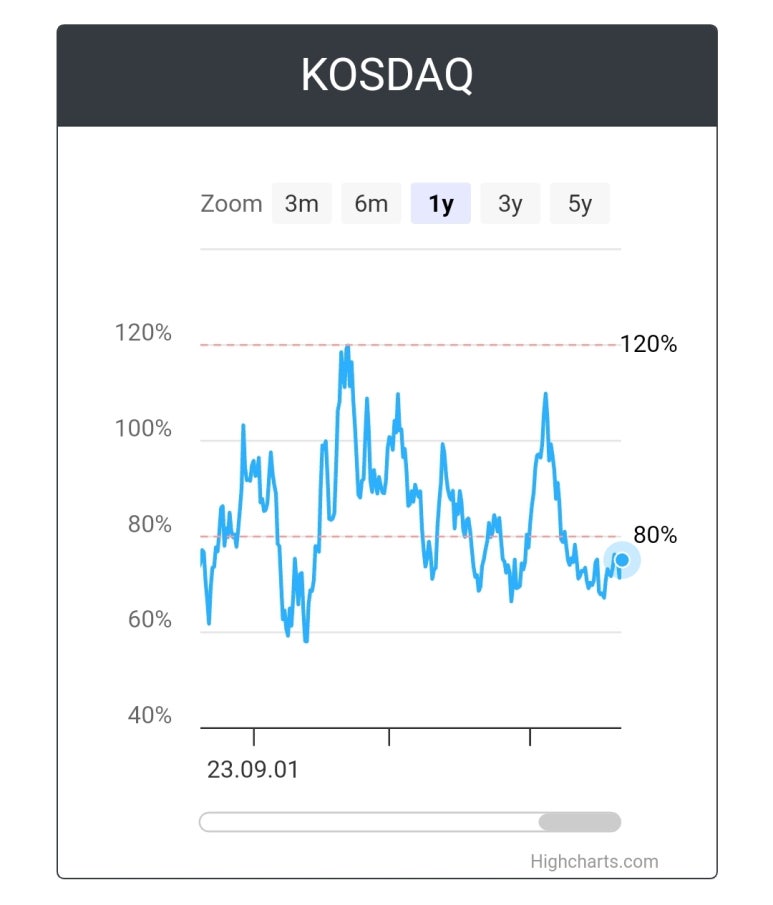
Task: Click the Zoom label text
Action: coord(231,204)
